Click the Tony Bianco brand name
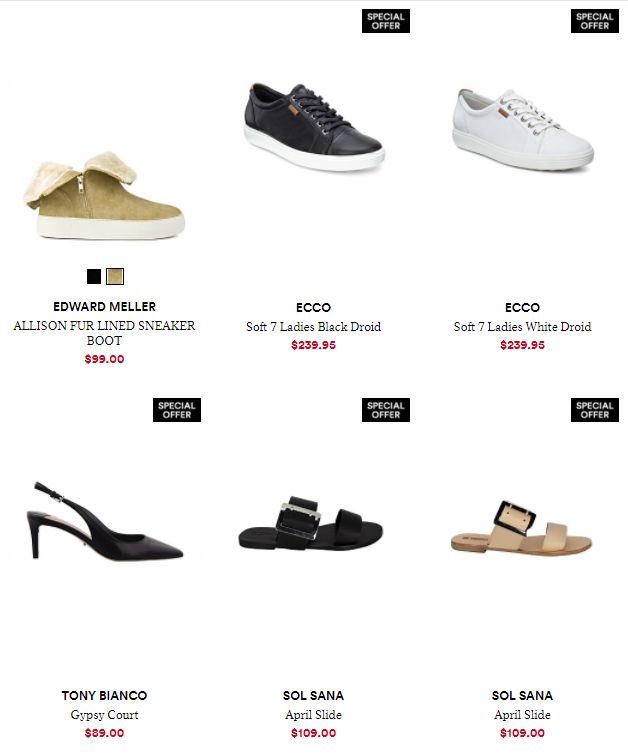This screenshot has height=755, width=628. click(x=105, y=695)
